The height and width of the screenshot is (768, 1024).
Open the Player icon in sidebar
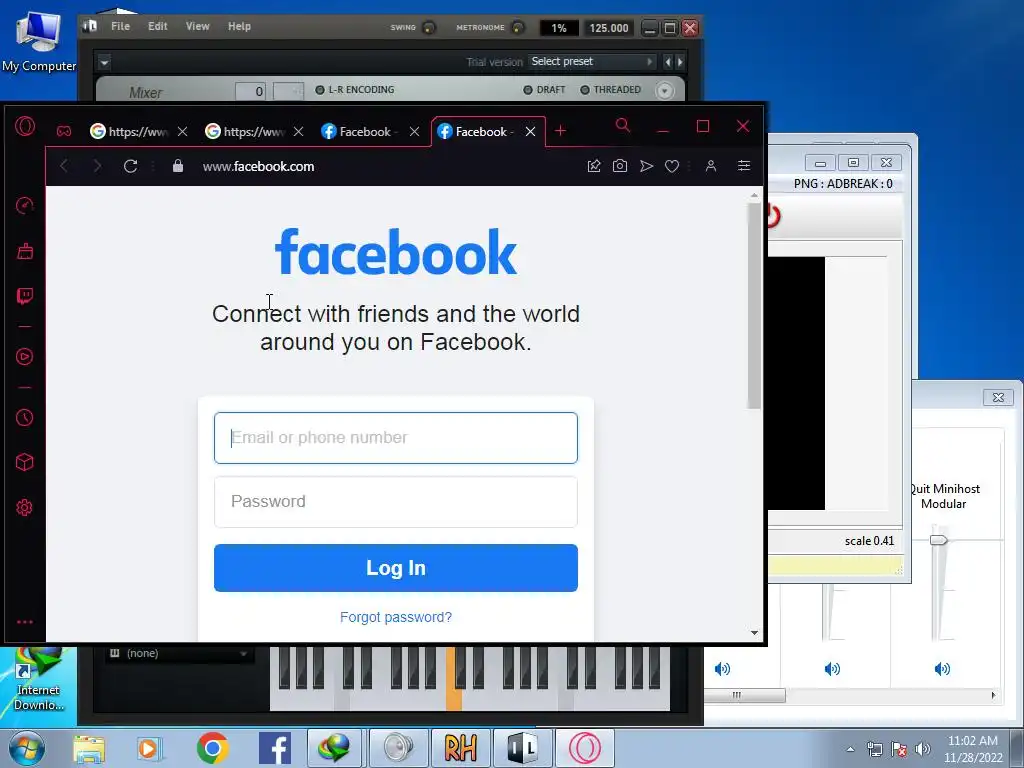pyautogui.click(x=25, y=357)
